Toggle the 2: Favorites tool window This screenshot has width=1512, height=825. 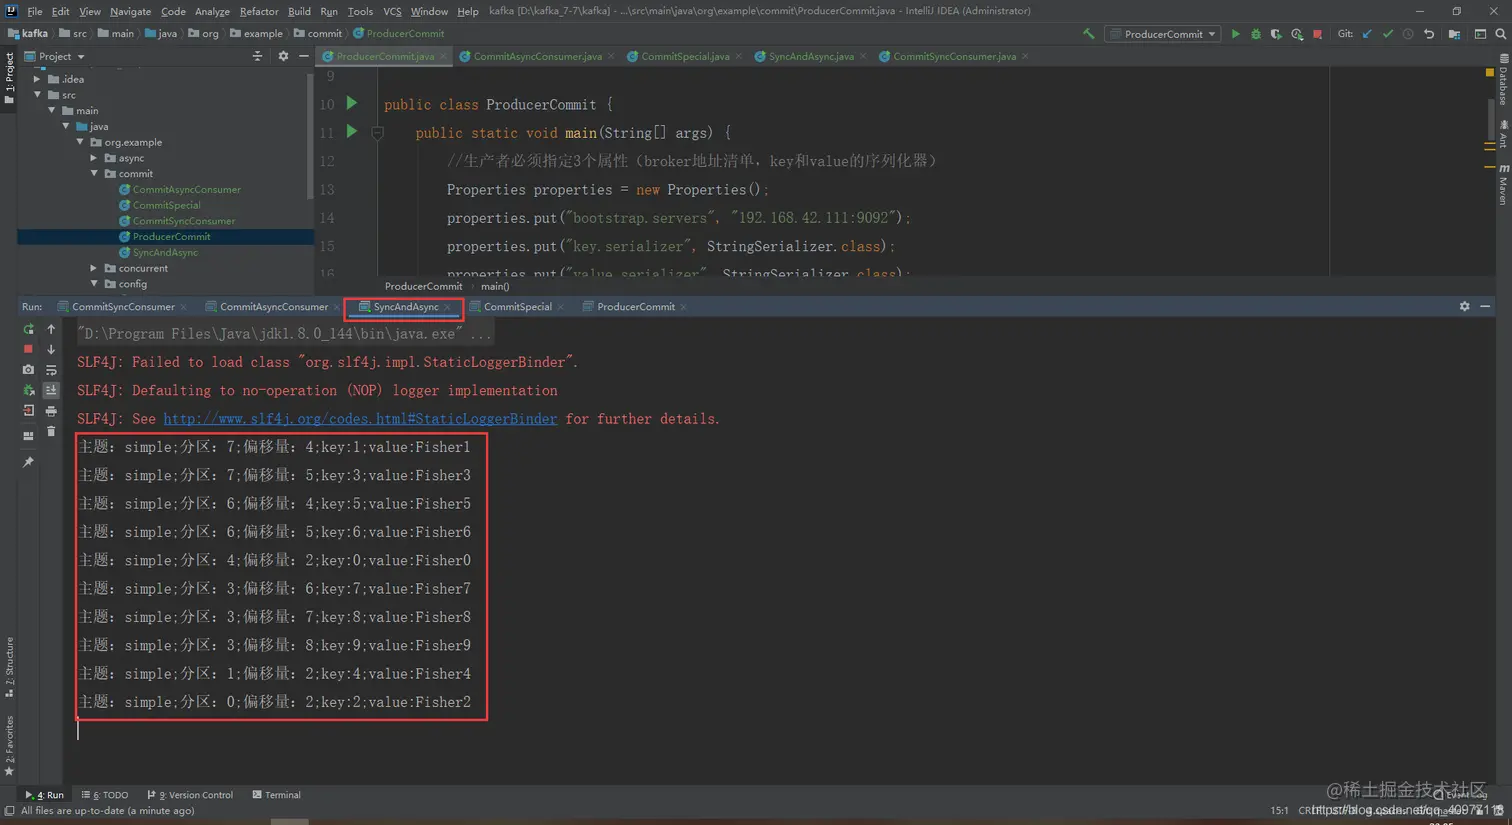click(9, 746)
